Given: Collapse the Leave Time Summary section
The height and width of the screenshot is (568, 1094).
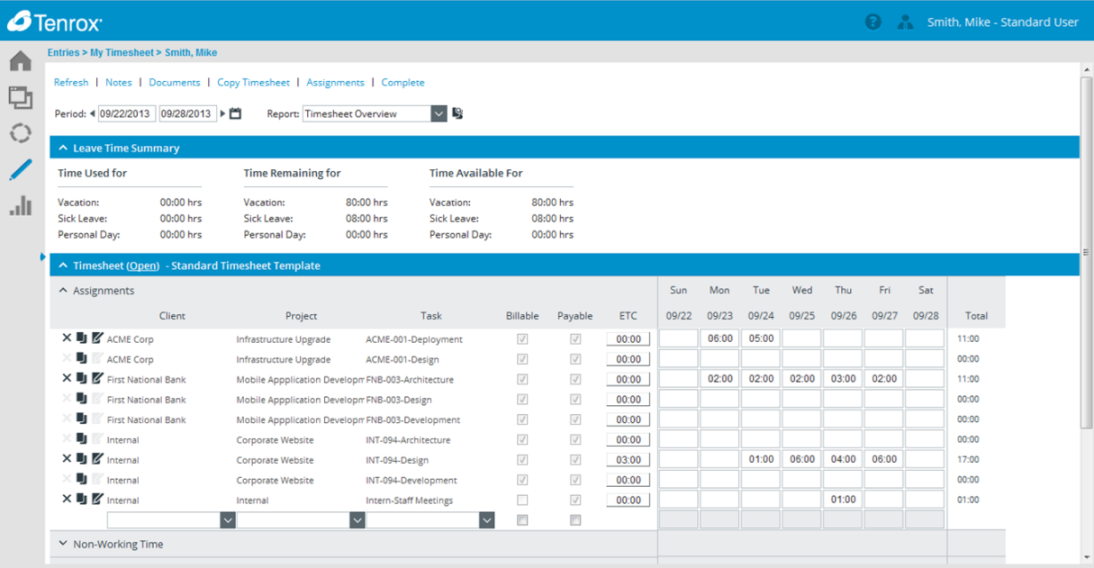Looking at the screenshot, I should 63,148.
